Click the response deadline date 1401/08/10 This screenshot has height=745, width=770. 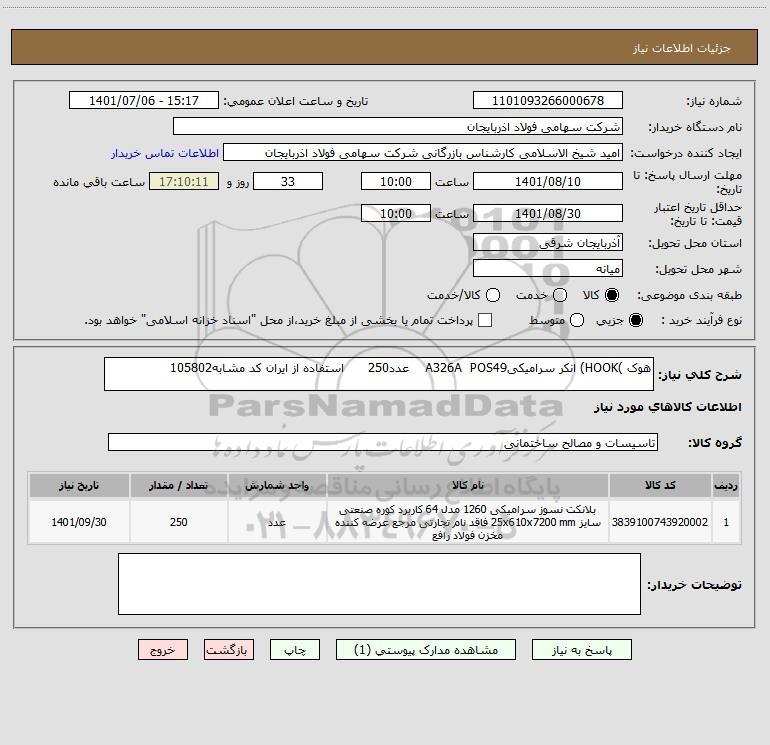pyautogui.click(x=548, y=181)
